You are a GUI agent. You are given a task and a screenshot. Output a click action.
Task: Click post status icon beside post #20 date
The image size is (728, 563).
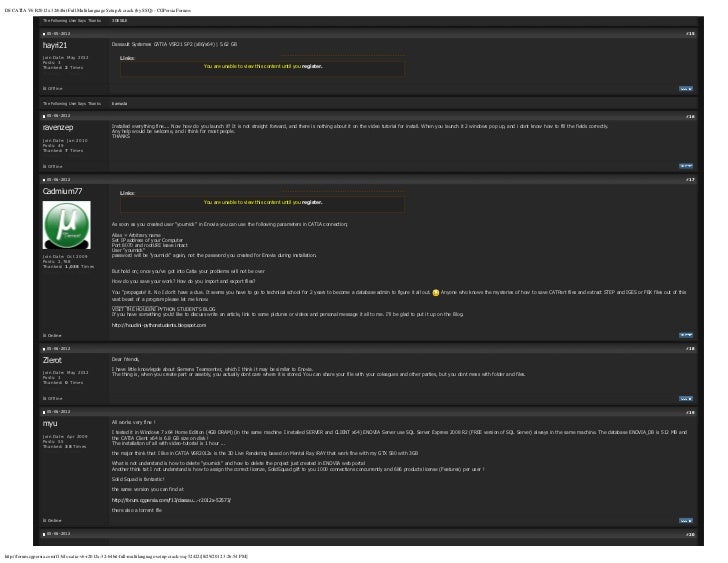(44, 534)
